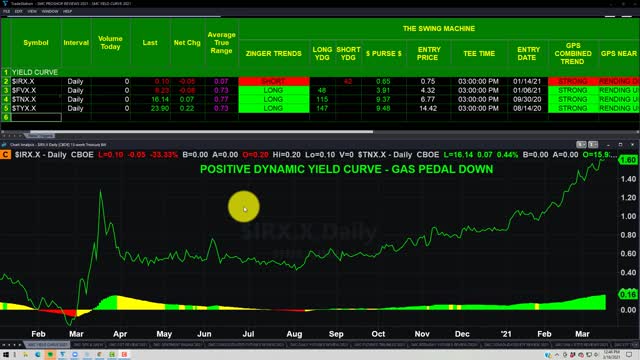Click the Volume Today column header

(x=110, y=43)
